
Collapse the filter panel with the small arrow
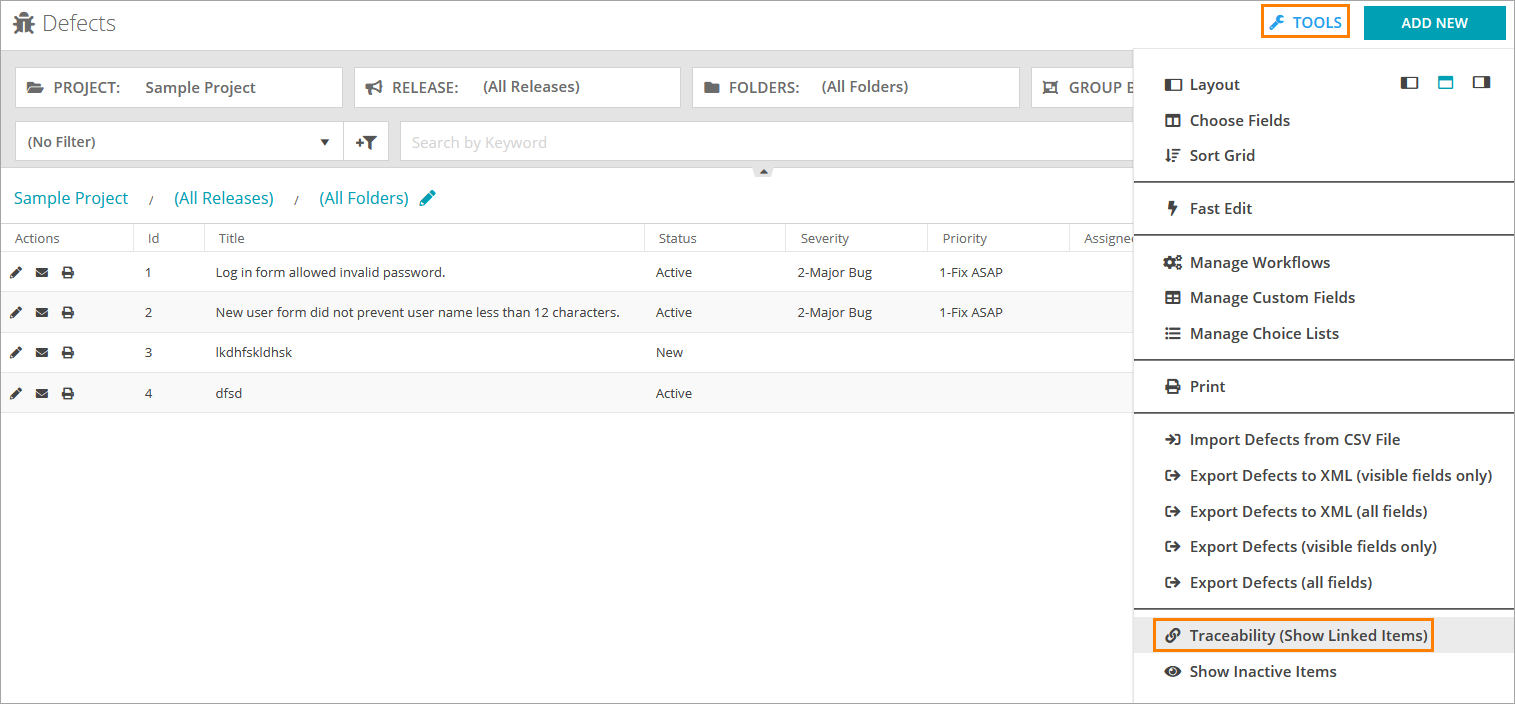point(763,172)
